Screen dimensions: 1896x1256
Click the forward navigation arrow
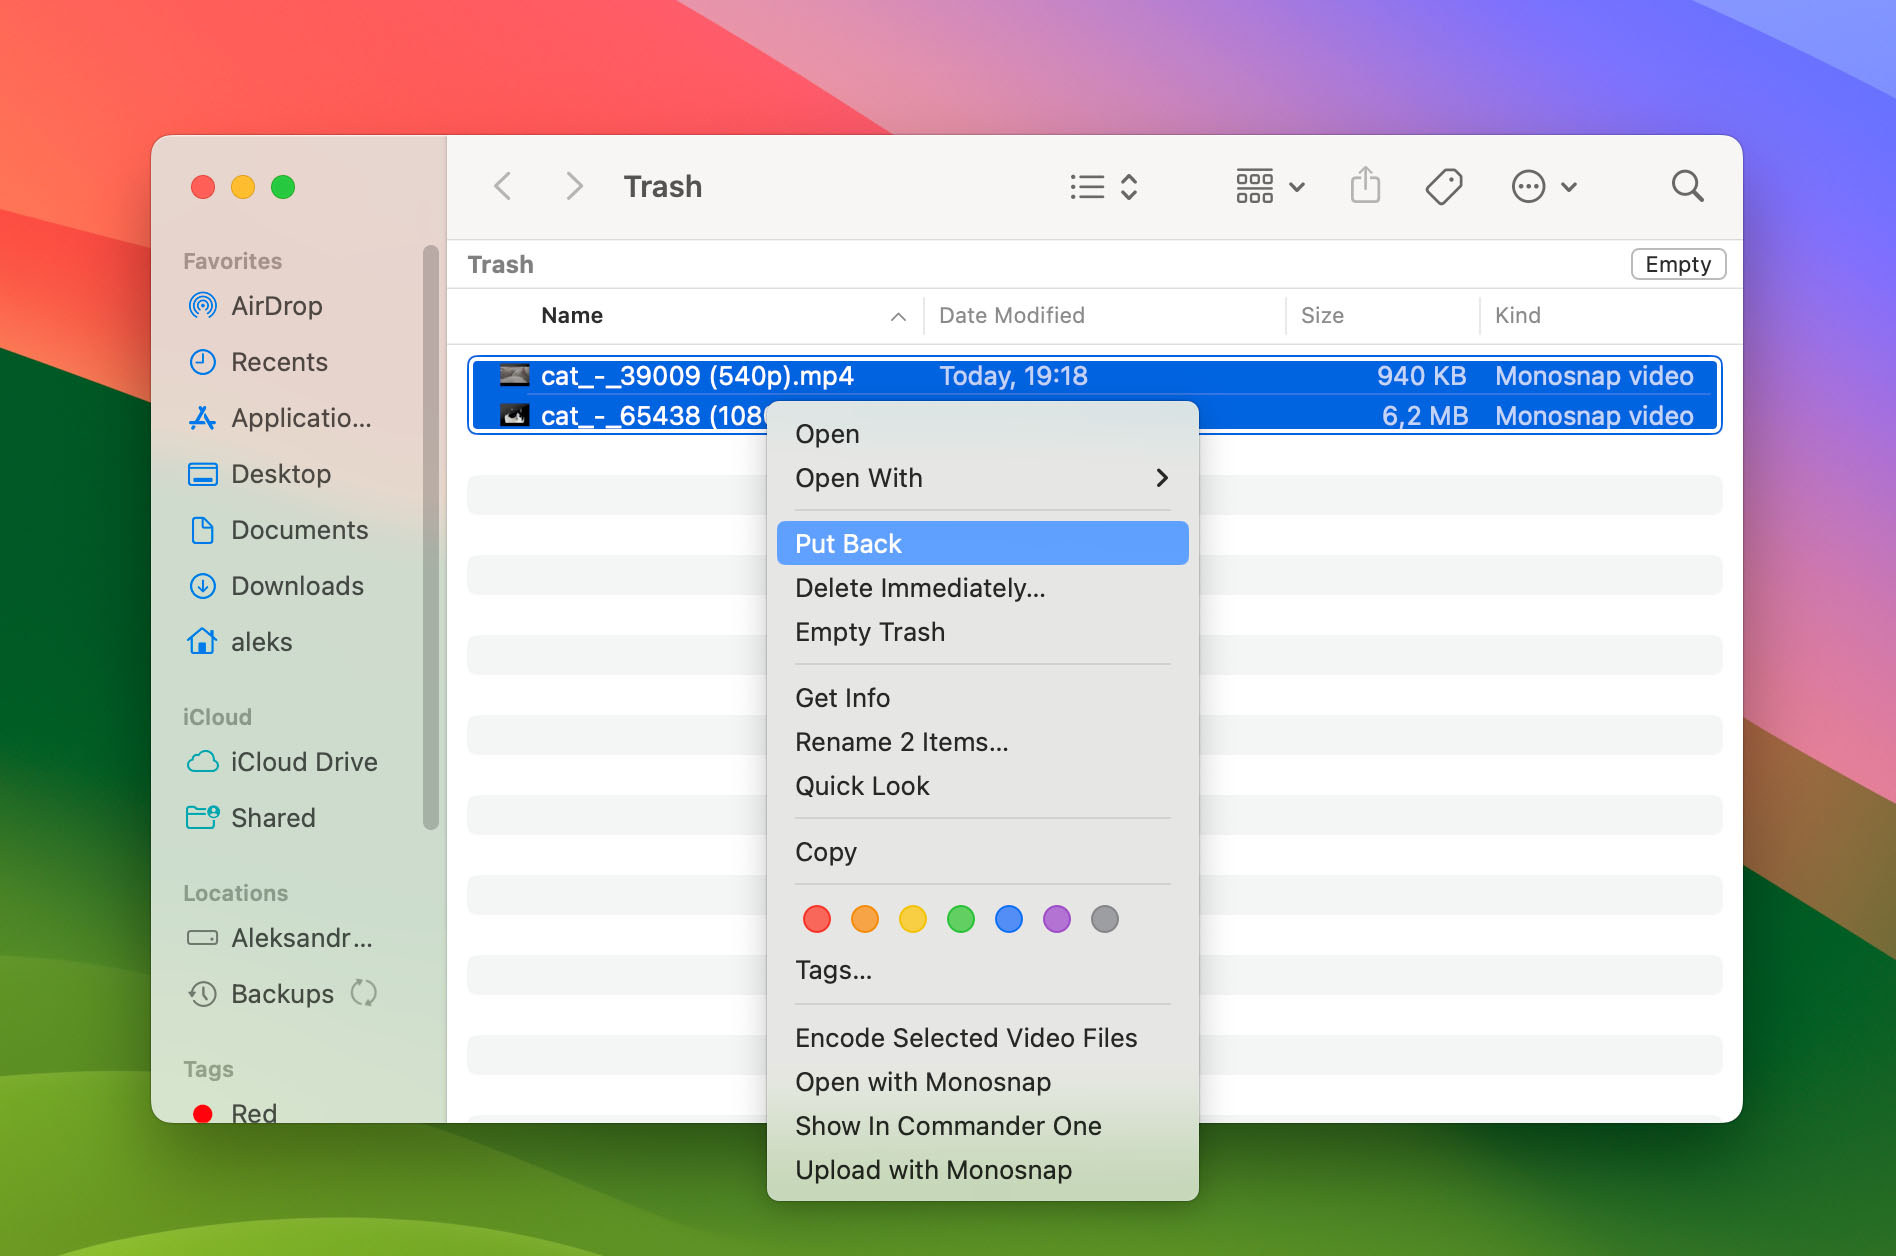point(573,186)
